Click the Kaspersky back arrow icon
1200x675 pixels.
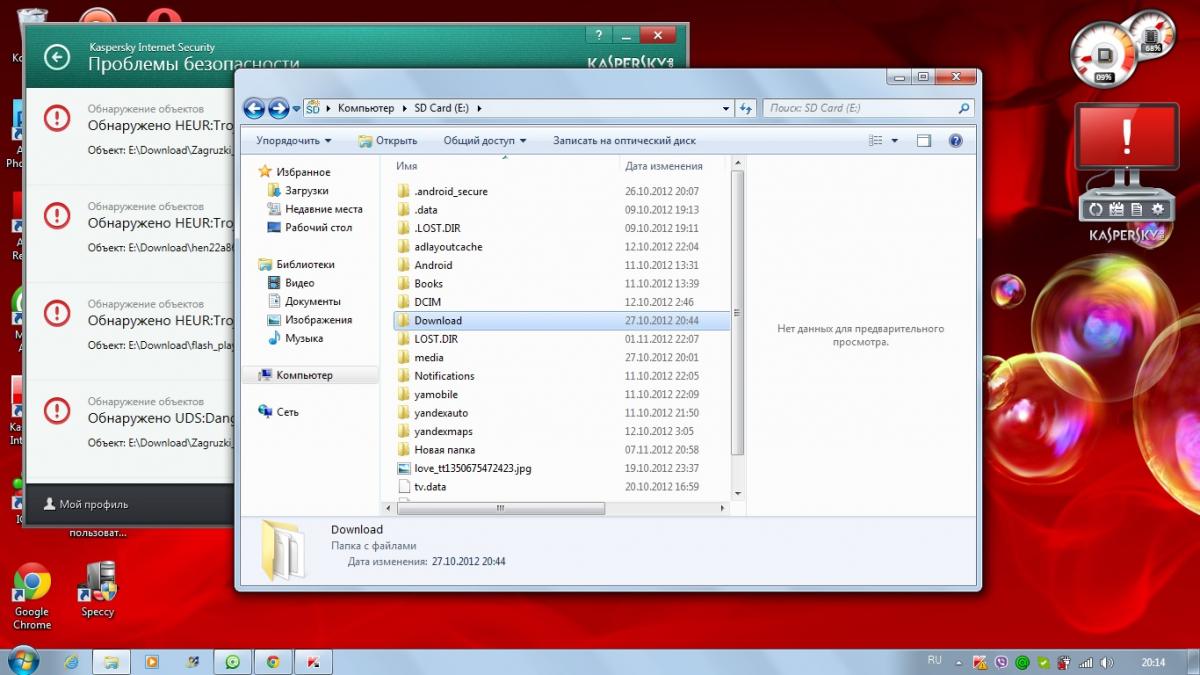tap(57, 57)
